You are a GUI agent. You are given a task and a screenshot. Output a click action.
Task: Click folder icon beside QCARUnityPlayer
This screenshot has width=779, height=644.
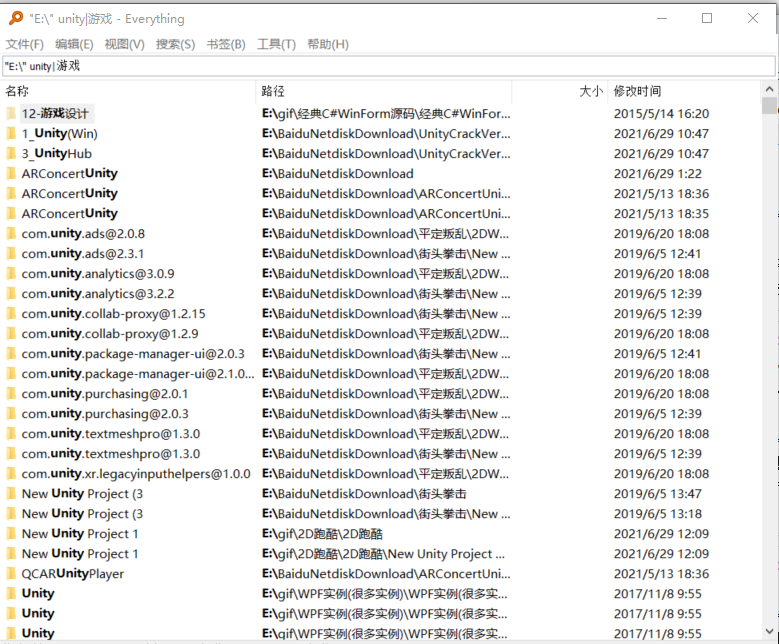(x=11, y=574)
